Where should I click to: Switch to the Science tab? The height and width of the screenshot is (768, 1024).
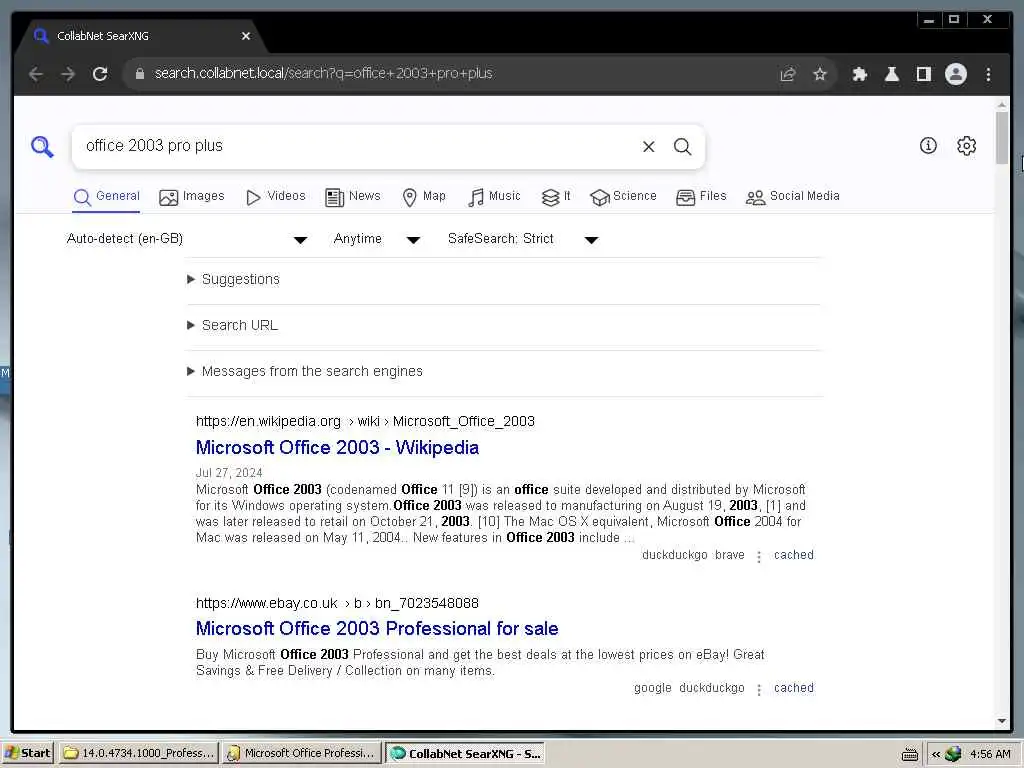point(623,197)
